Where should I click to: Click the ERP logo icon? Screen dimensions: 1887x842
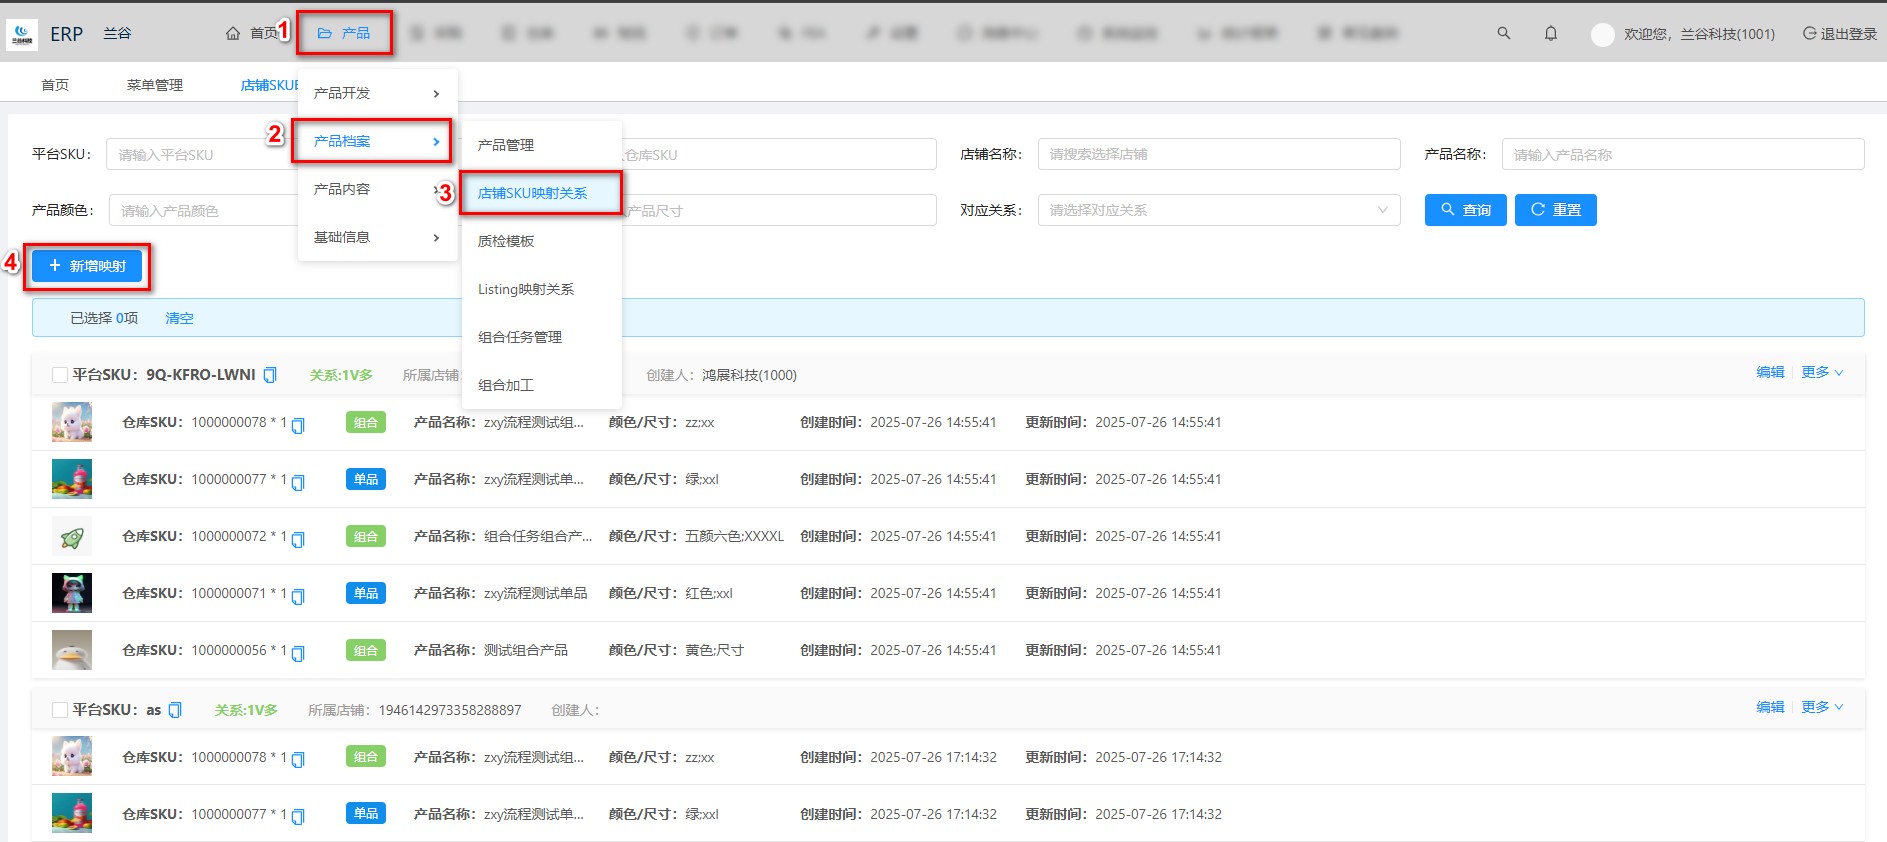tap(22, 34)
